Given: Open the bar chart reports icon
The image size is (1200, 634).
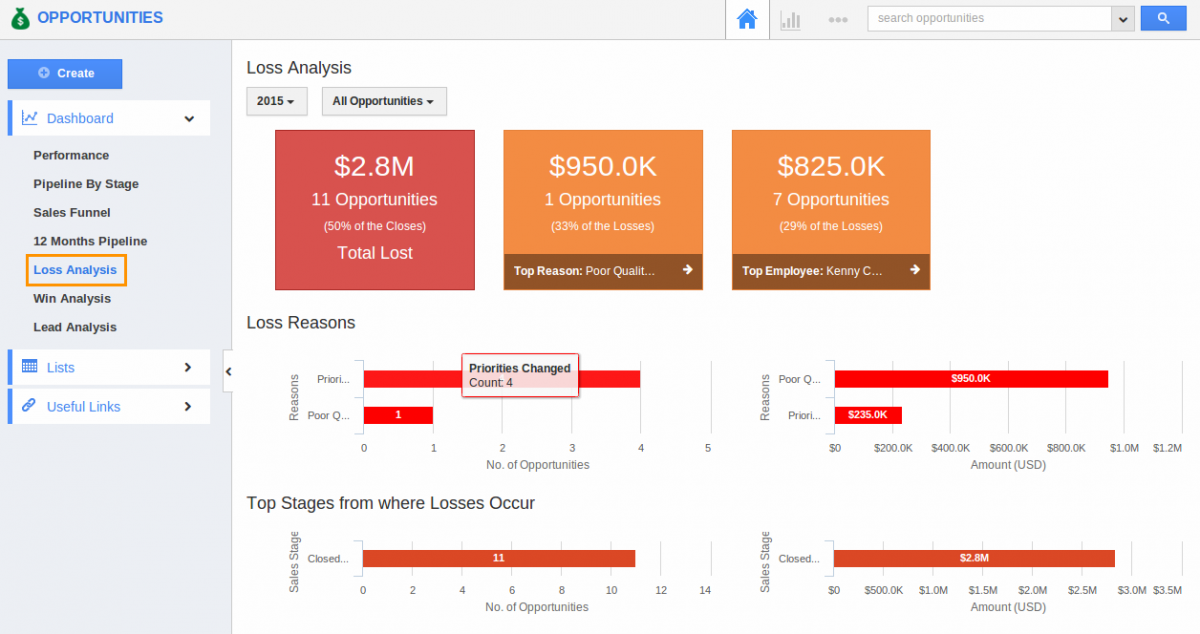Looking at the screenshot, I should (x=790, y=18).
